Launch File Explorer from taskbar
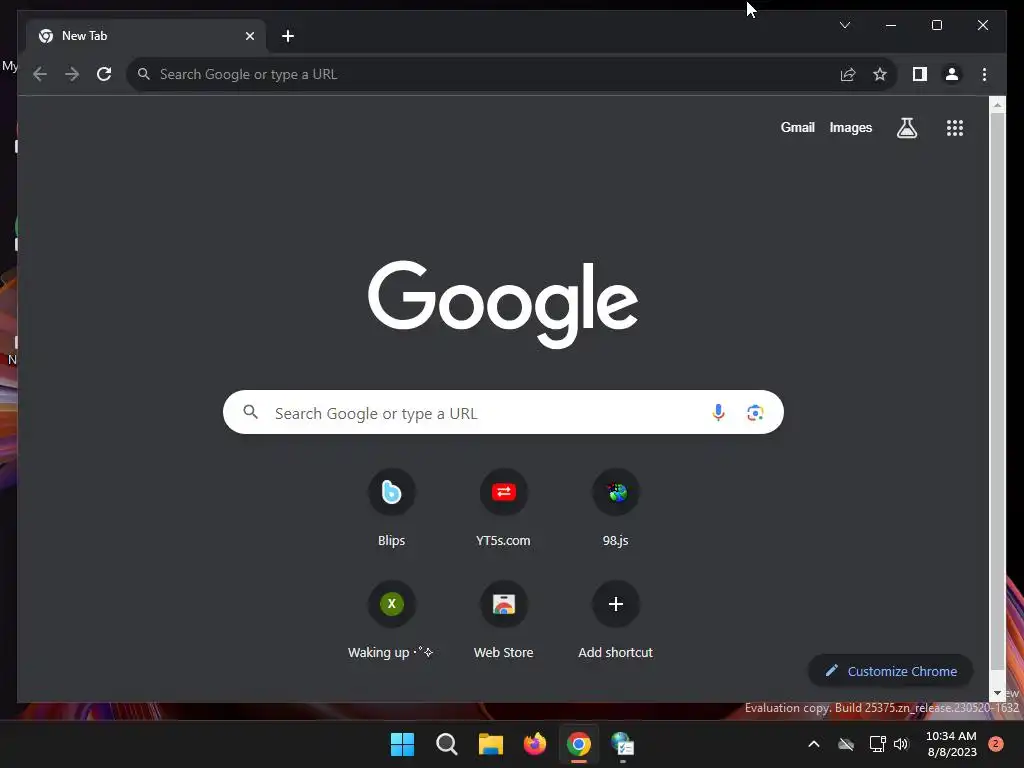This screenshot has height=768, width=1024. pyautogui.click(x=490, y=744)
